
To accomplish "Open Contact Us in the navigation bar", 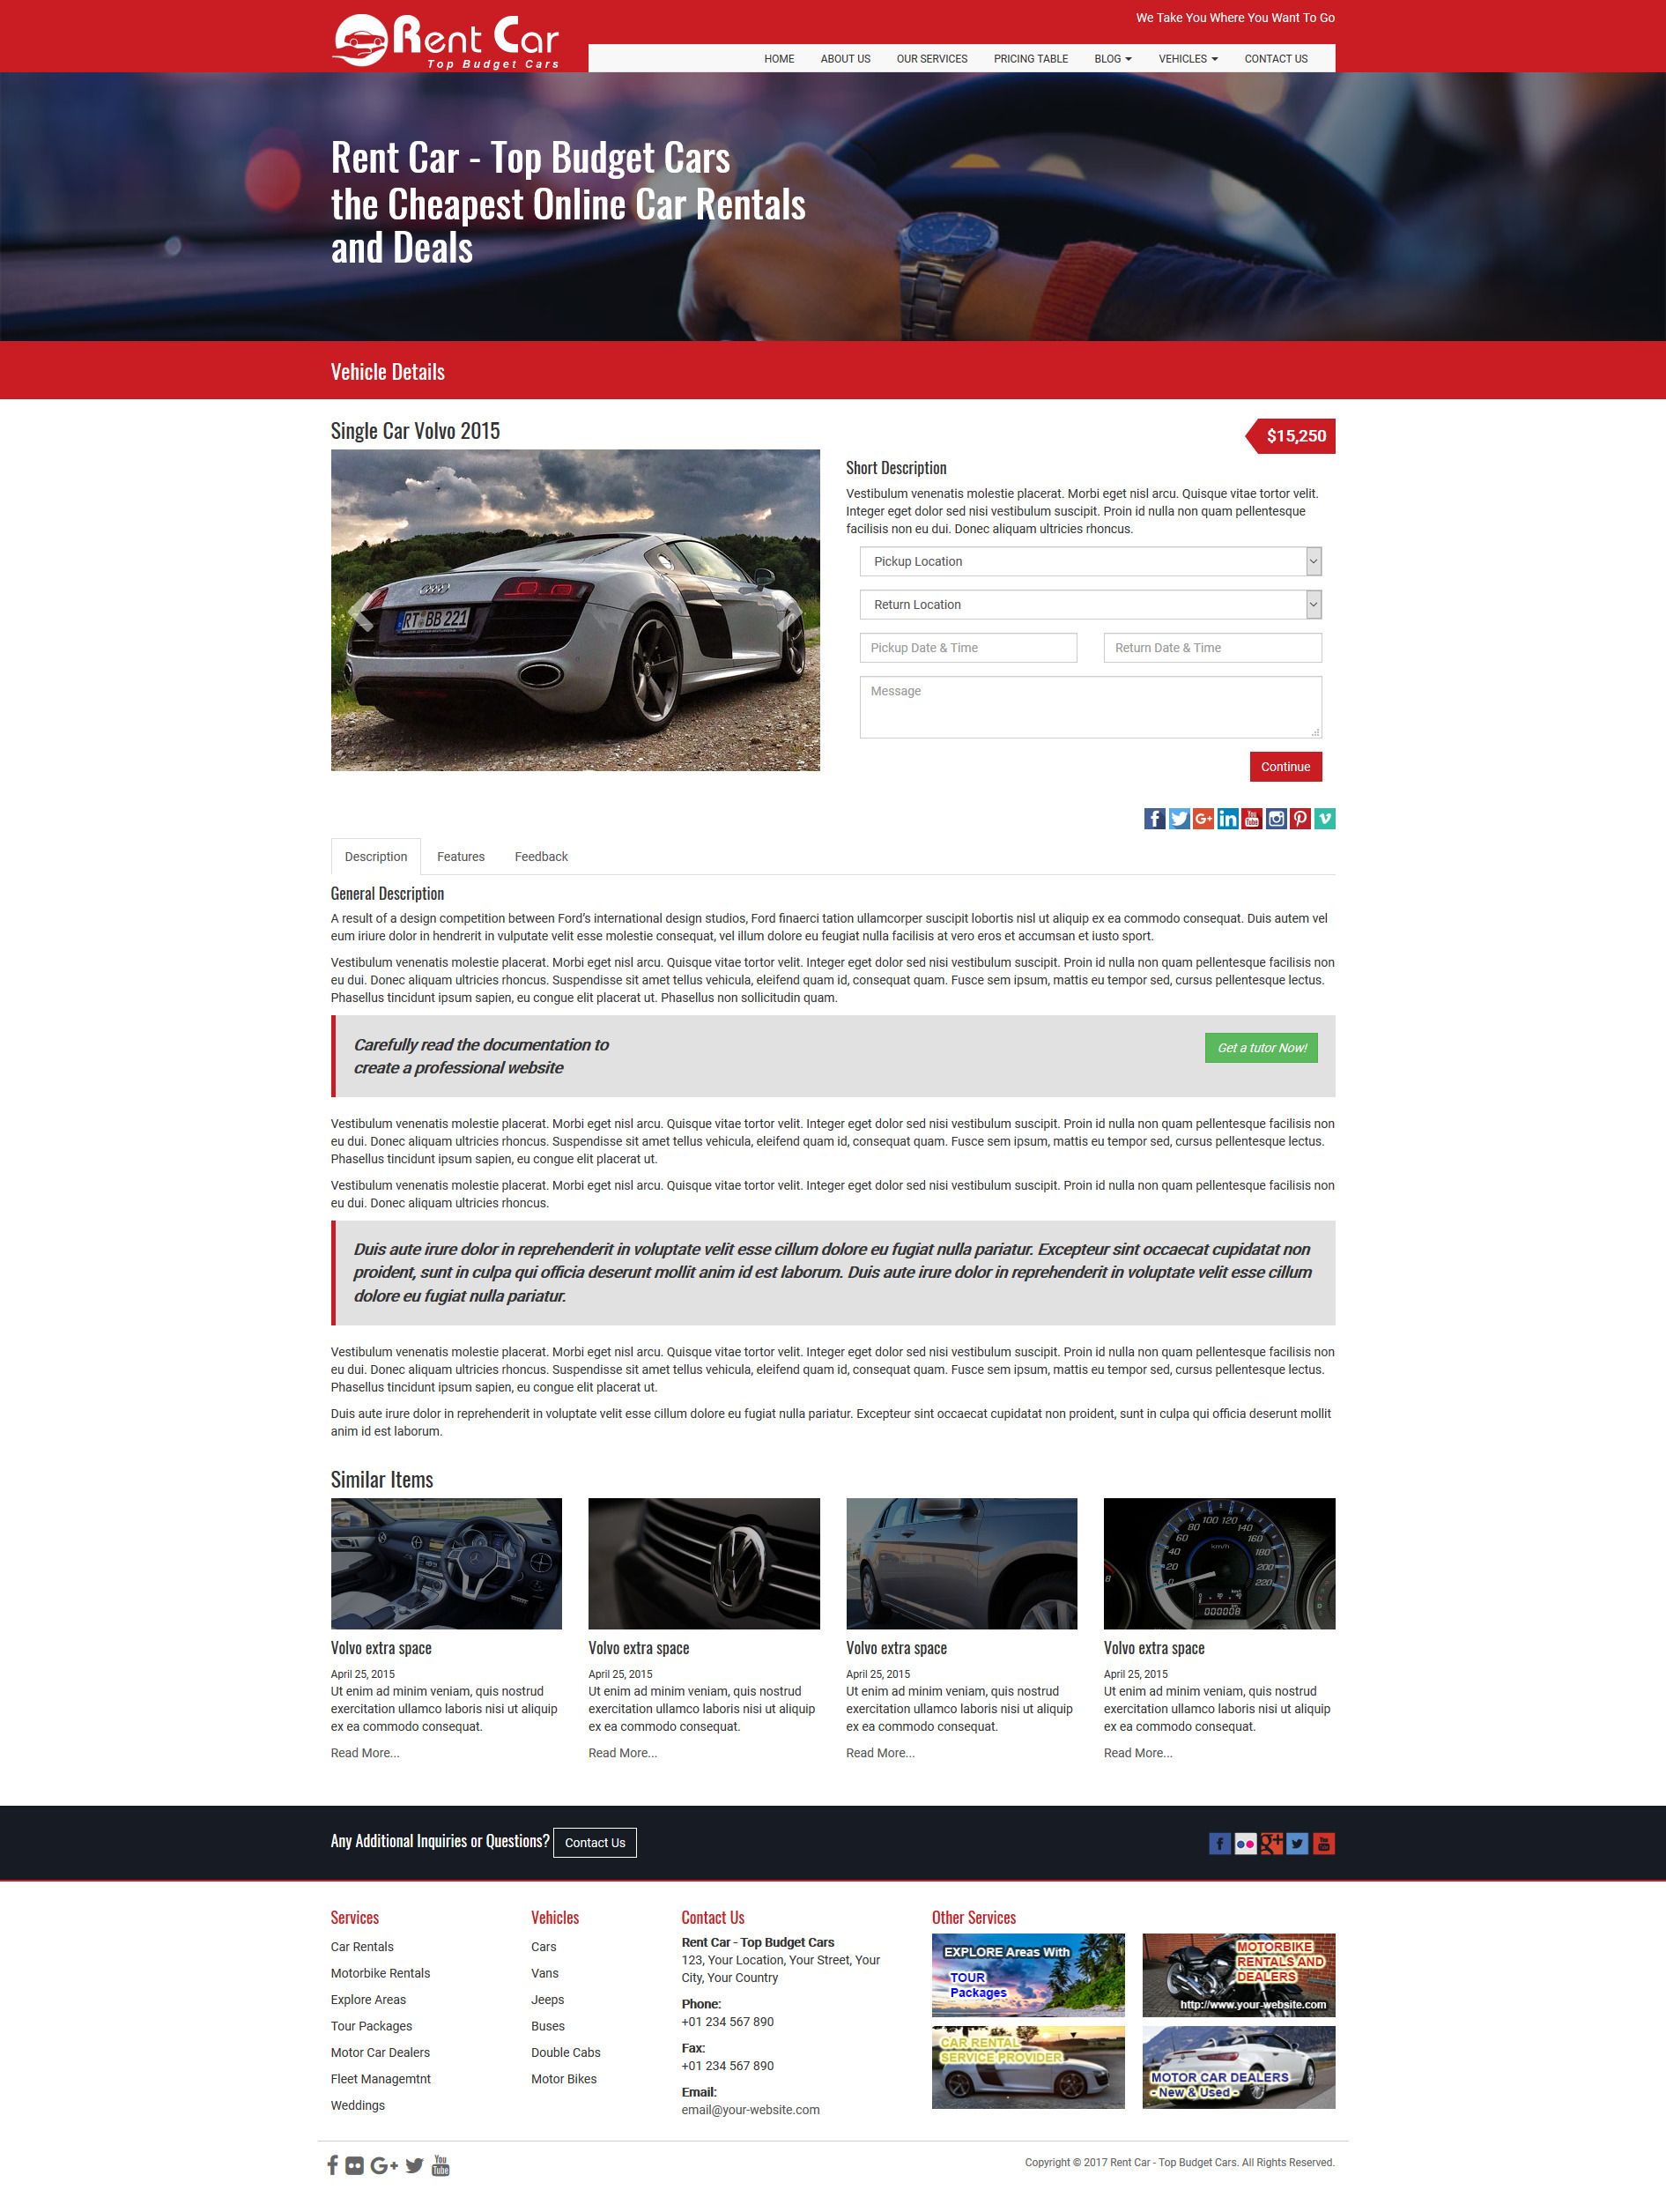I will click(x=1276, y=59).
